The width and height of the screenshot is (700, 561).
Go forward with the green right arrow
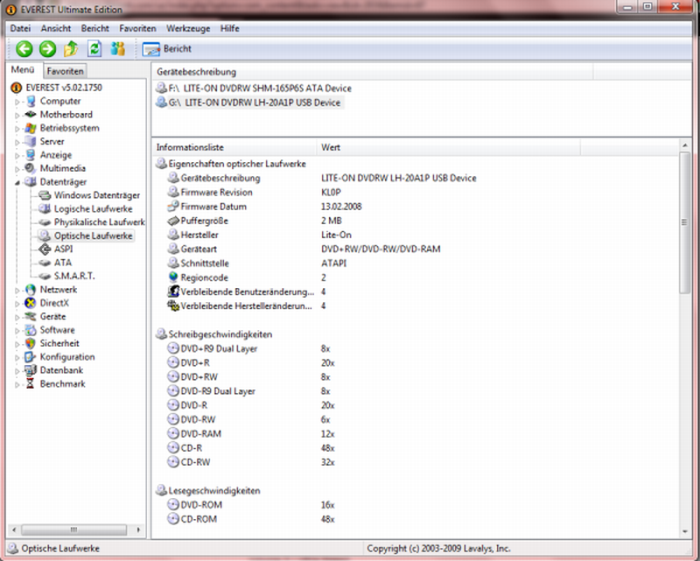[47, 49]
